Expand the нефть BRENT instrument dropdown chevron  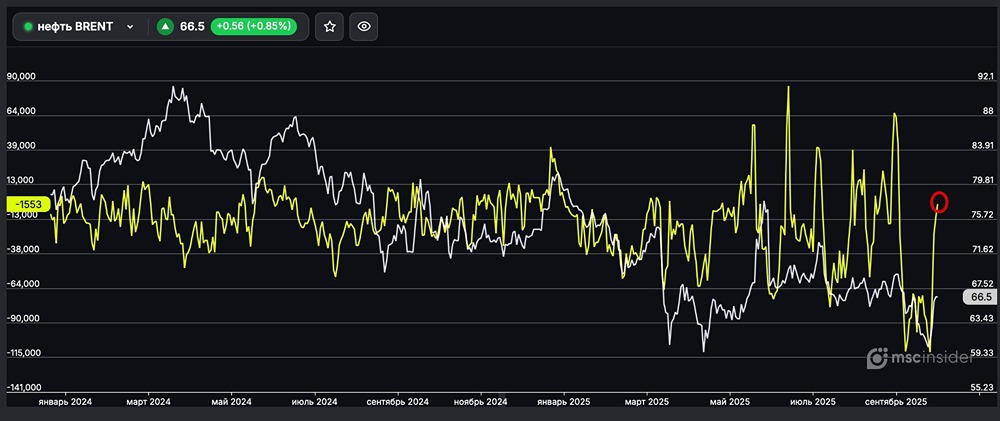click(x=130, y=27)
